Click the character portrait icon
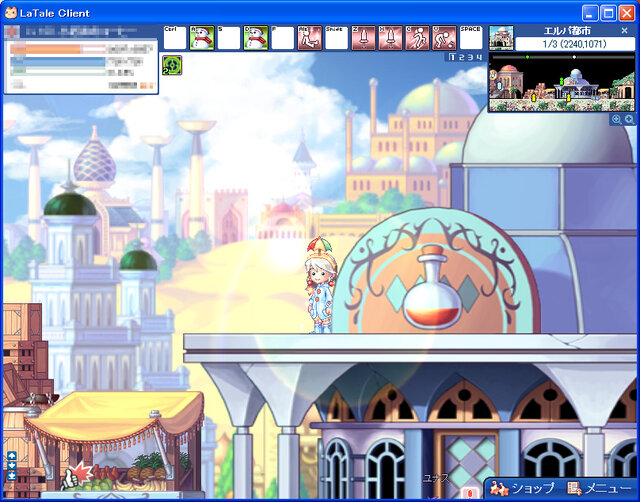 [12, 31]
